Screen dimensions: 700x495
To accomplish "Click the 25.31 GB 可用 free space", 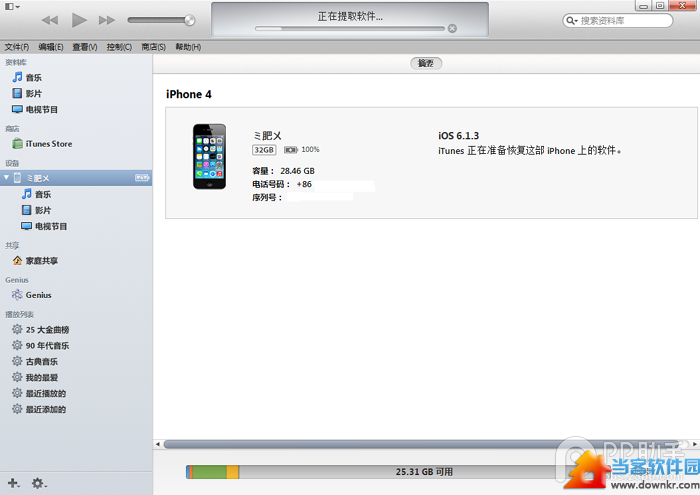I will [x=424, y=472].
